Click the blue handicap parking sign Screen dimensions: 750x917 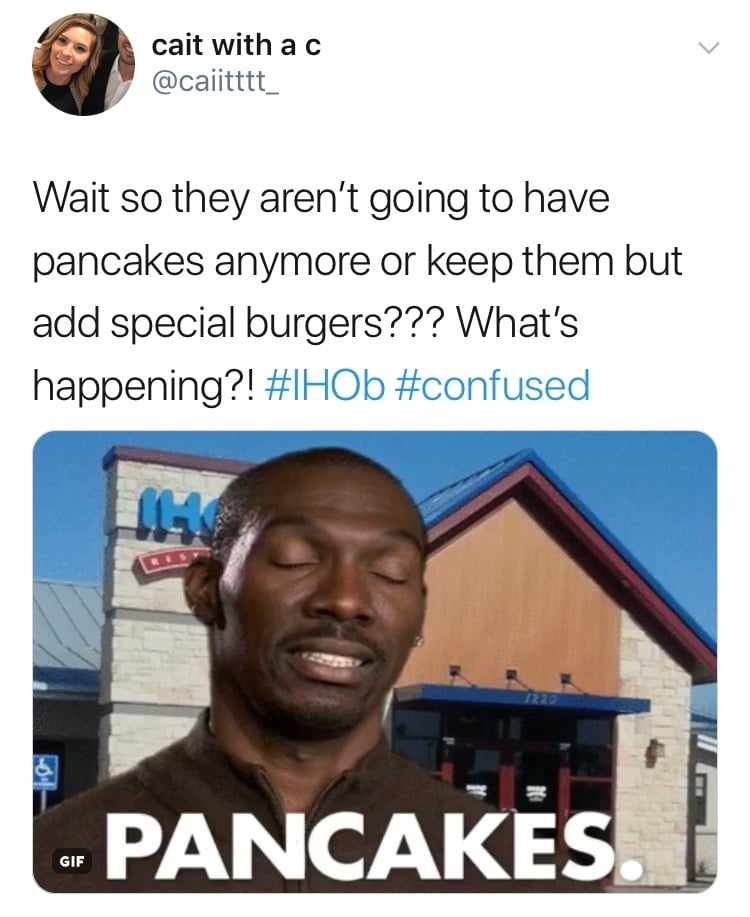click(45, 771)
